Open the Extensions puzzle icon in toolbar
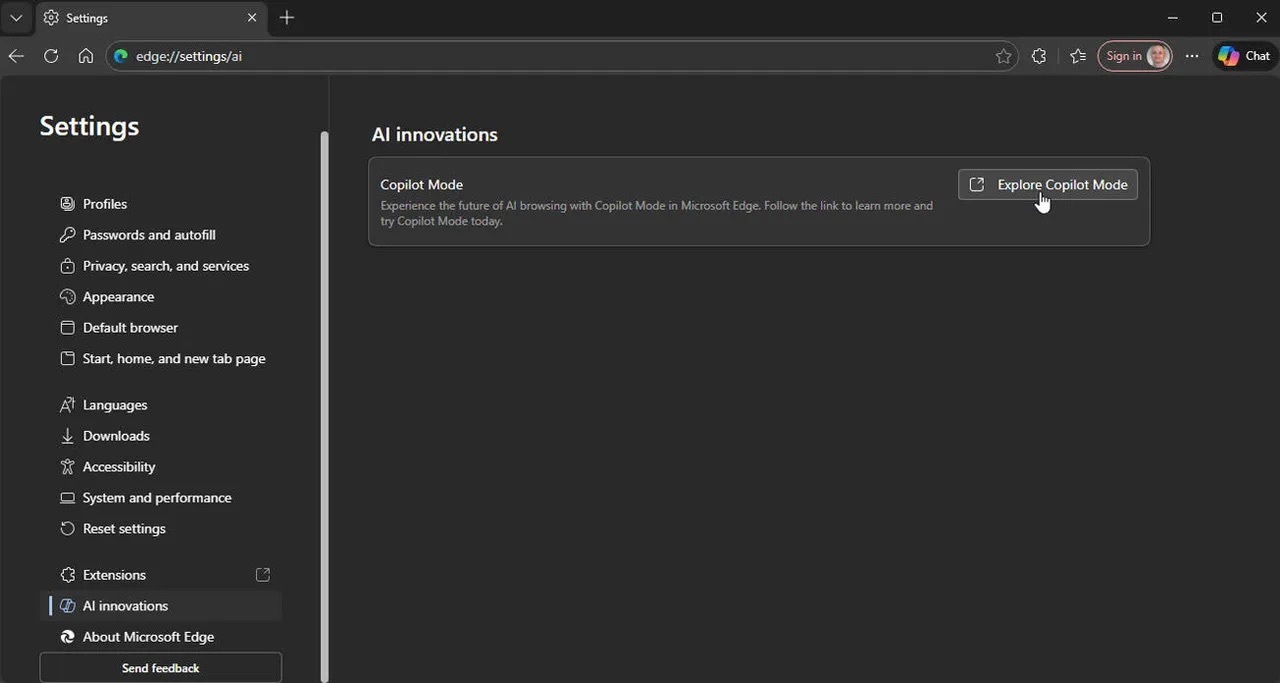This screenshot has height=683, width=1280. click(x=1039, y=56)
